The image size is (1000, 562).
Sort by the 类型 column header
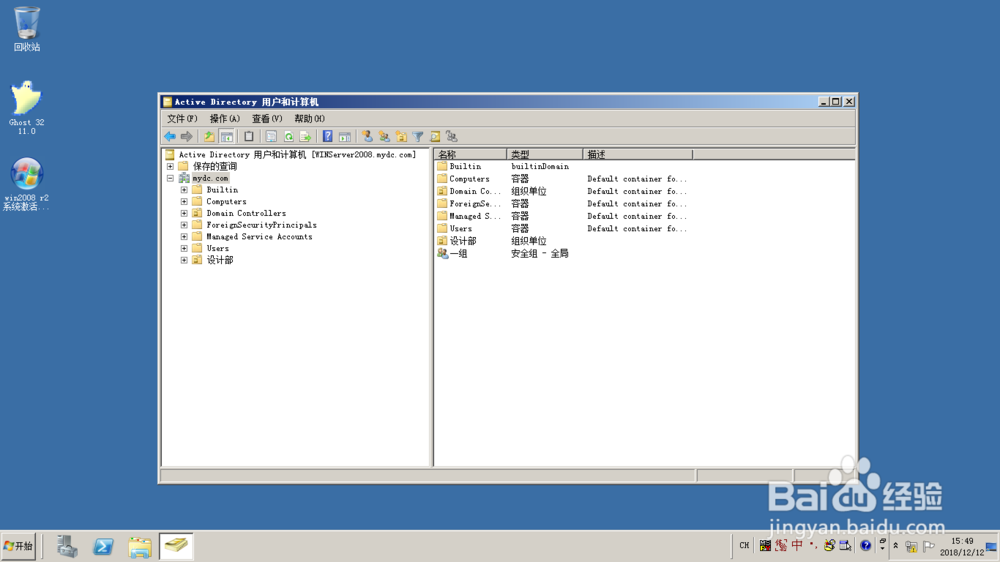(x=545, y=154)
